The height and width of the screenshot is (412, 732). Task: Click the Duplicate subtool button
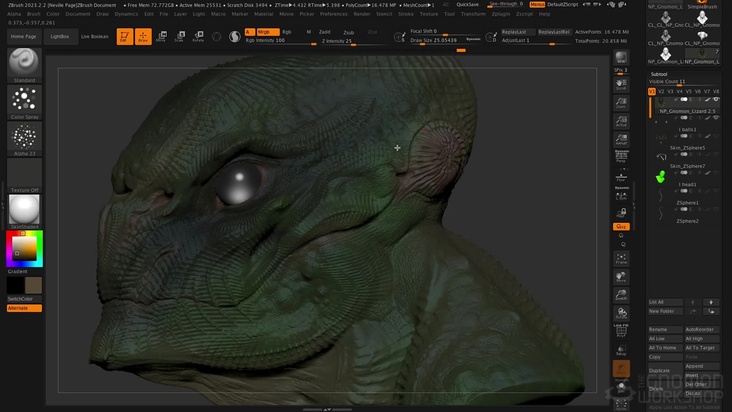tap(665, 370)
